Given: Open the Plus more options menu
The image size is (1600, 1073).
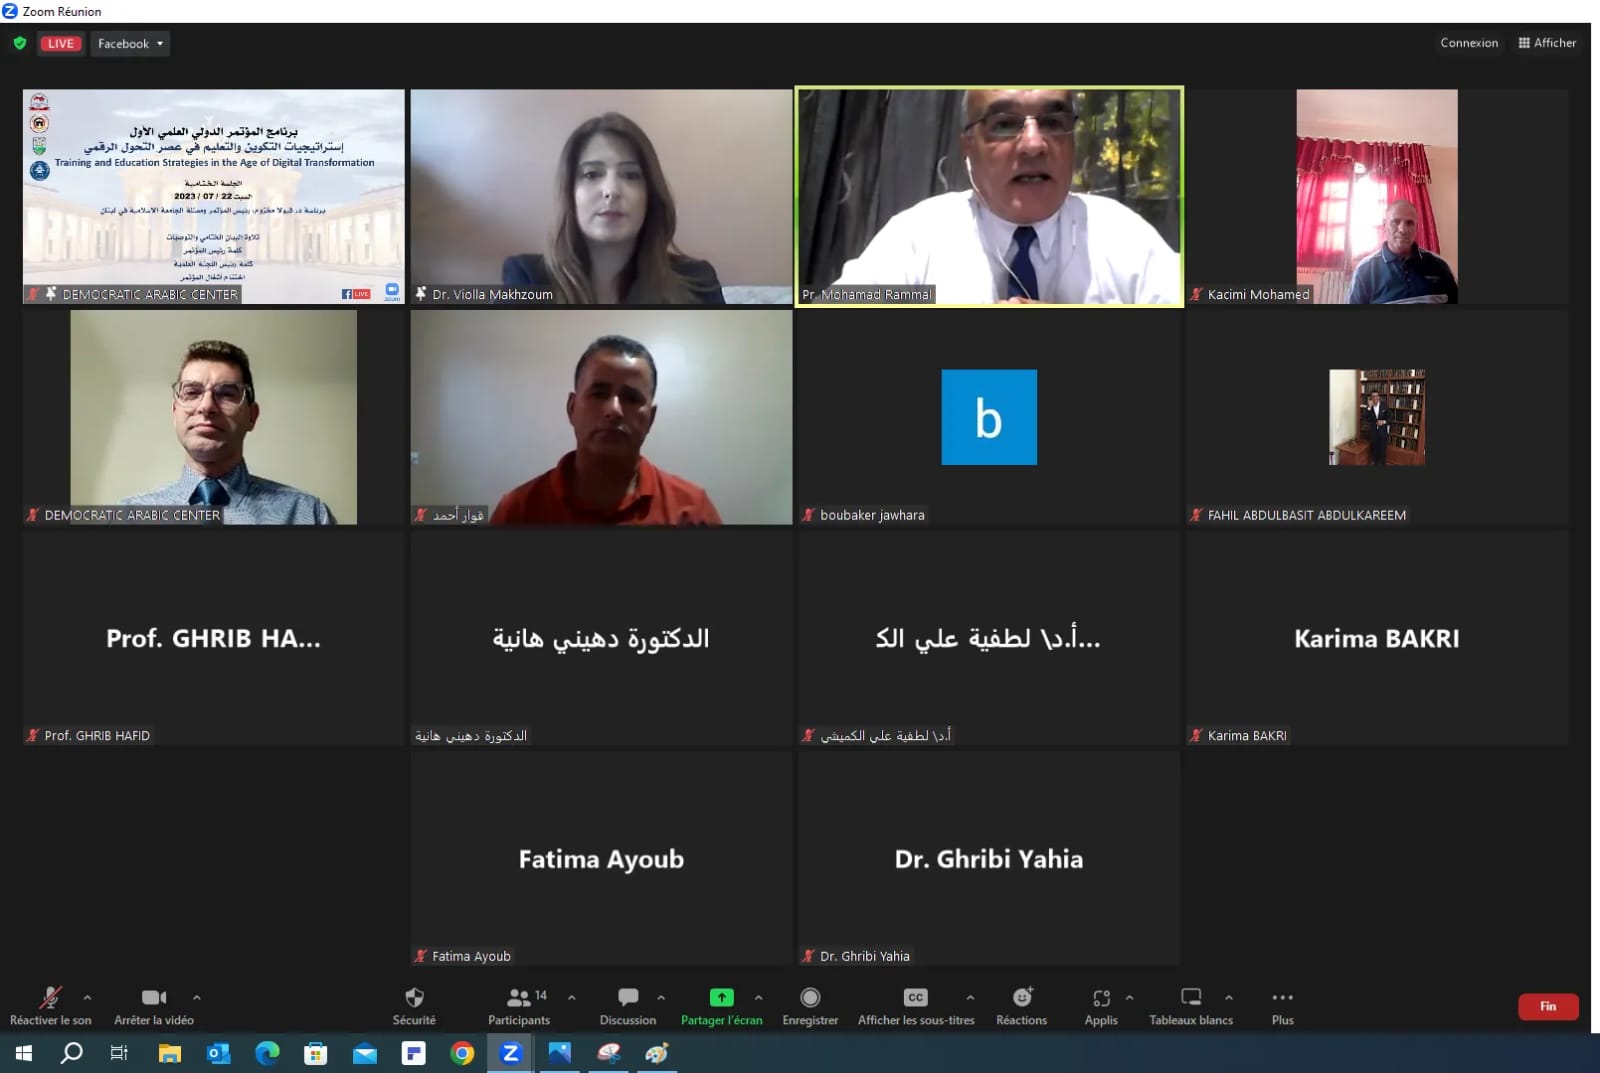Looking at the screenshot, I should [1282, 1004].
